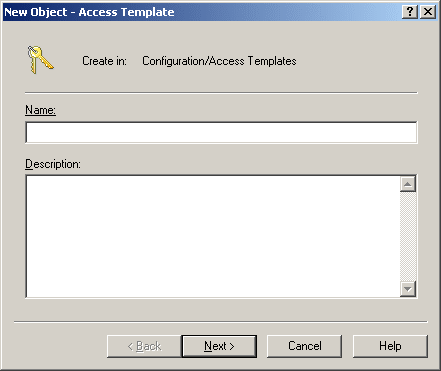The width and height of the screenshot is (441, 371).
Task: Focus the Name text field
Action: (221, 132)
